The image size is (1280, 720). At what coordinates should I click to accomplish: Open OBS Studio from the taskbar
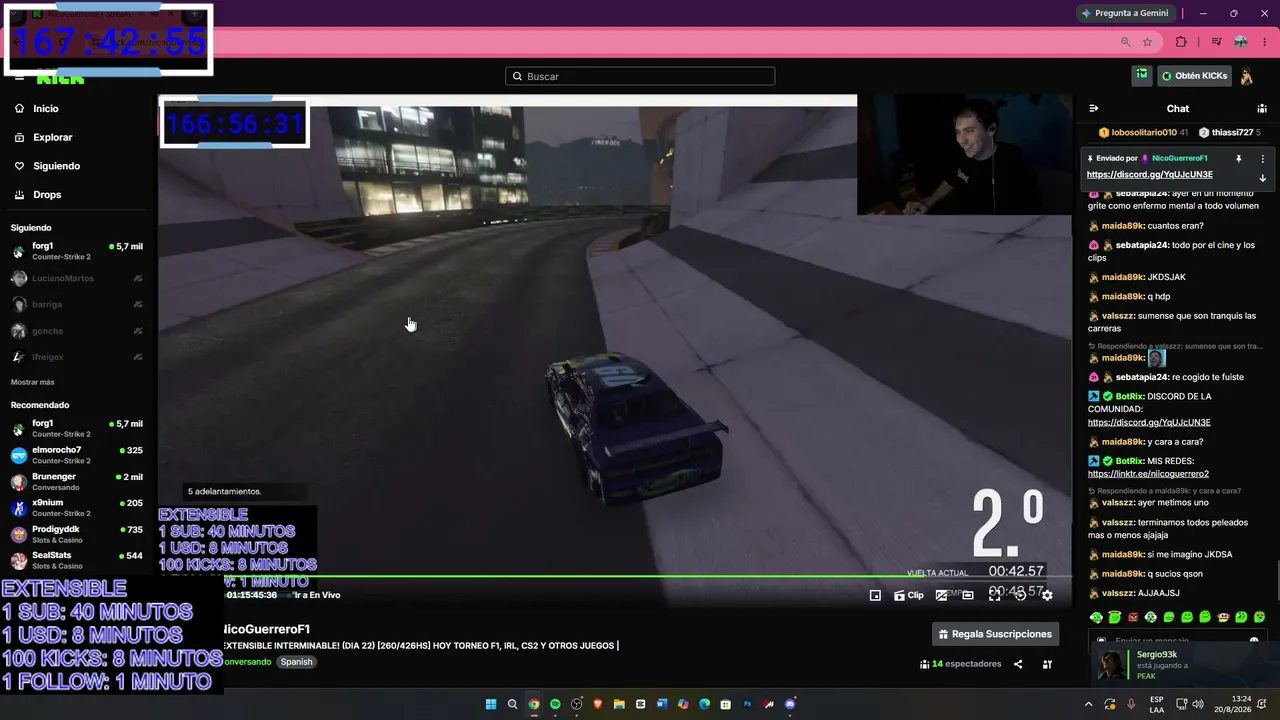point(577,704)
